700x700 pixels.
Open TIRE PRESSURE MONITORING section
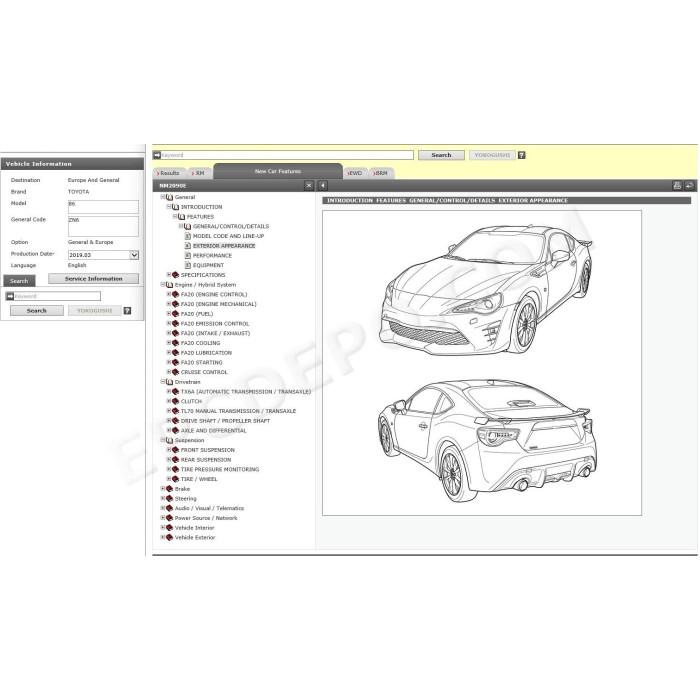coord(220,469)
